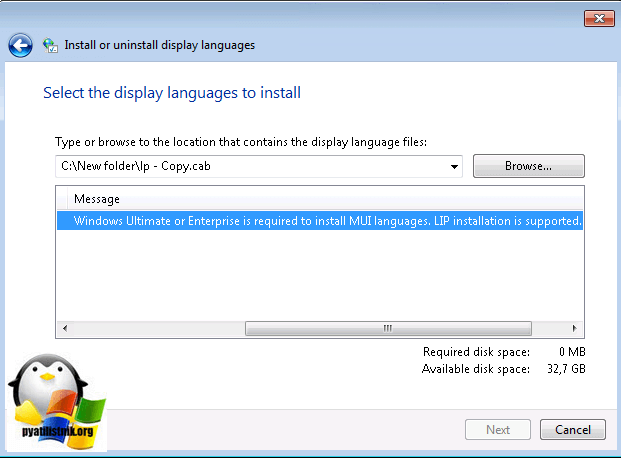Click the Next button
The width and height of the screenshot is (621, 458).
point(498,429)
